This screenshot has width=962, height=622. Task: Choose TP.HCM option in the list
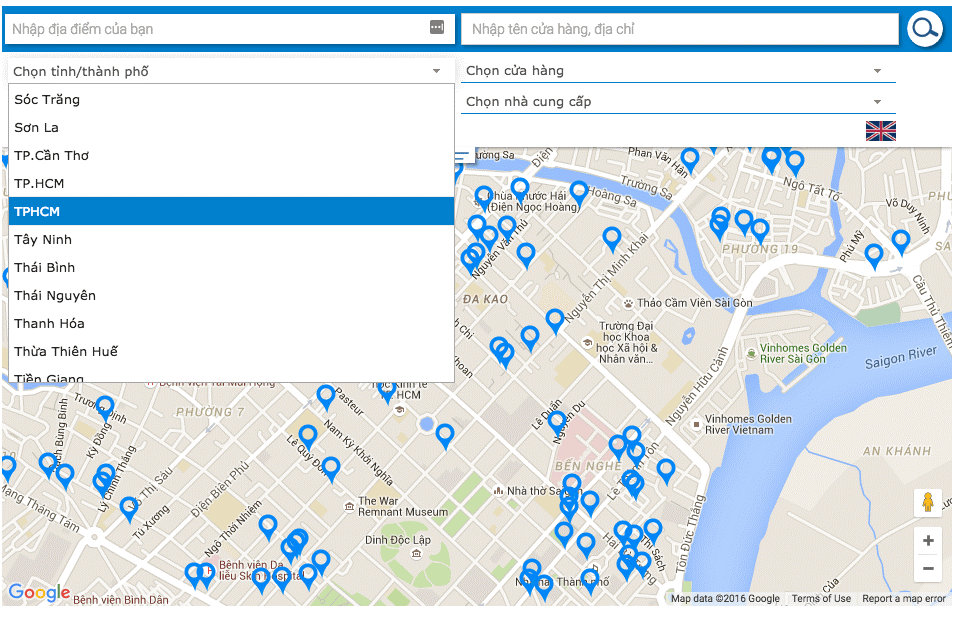(x=231, y=183)
